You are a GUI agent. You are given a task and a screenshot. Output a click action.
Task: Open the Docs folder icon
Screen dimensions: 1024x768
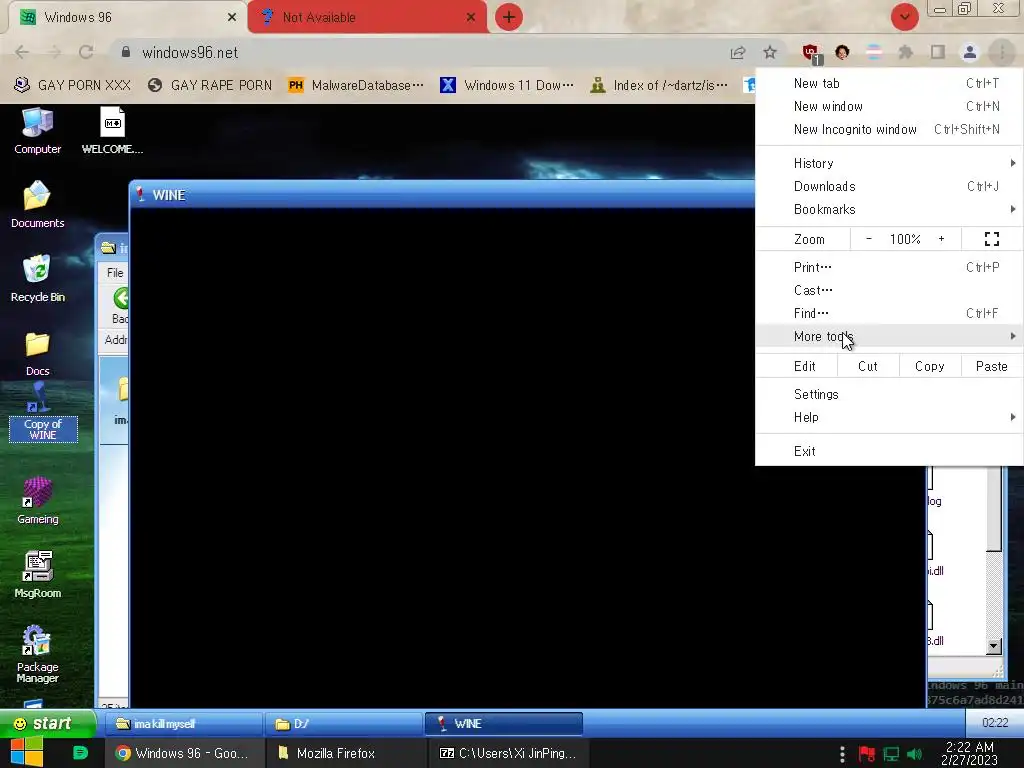point(37,353)
